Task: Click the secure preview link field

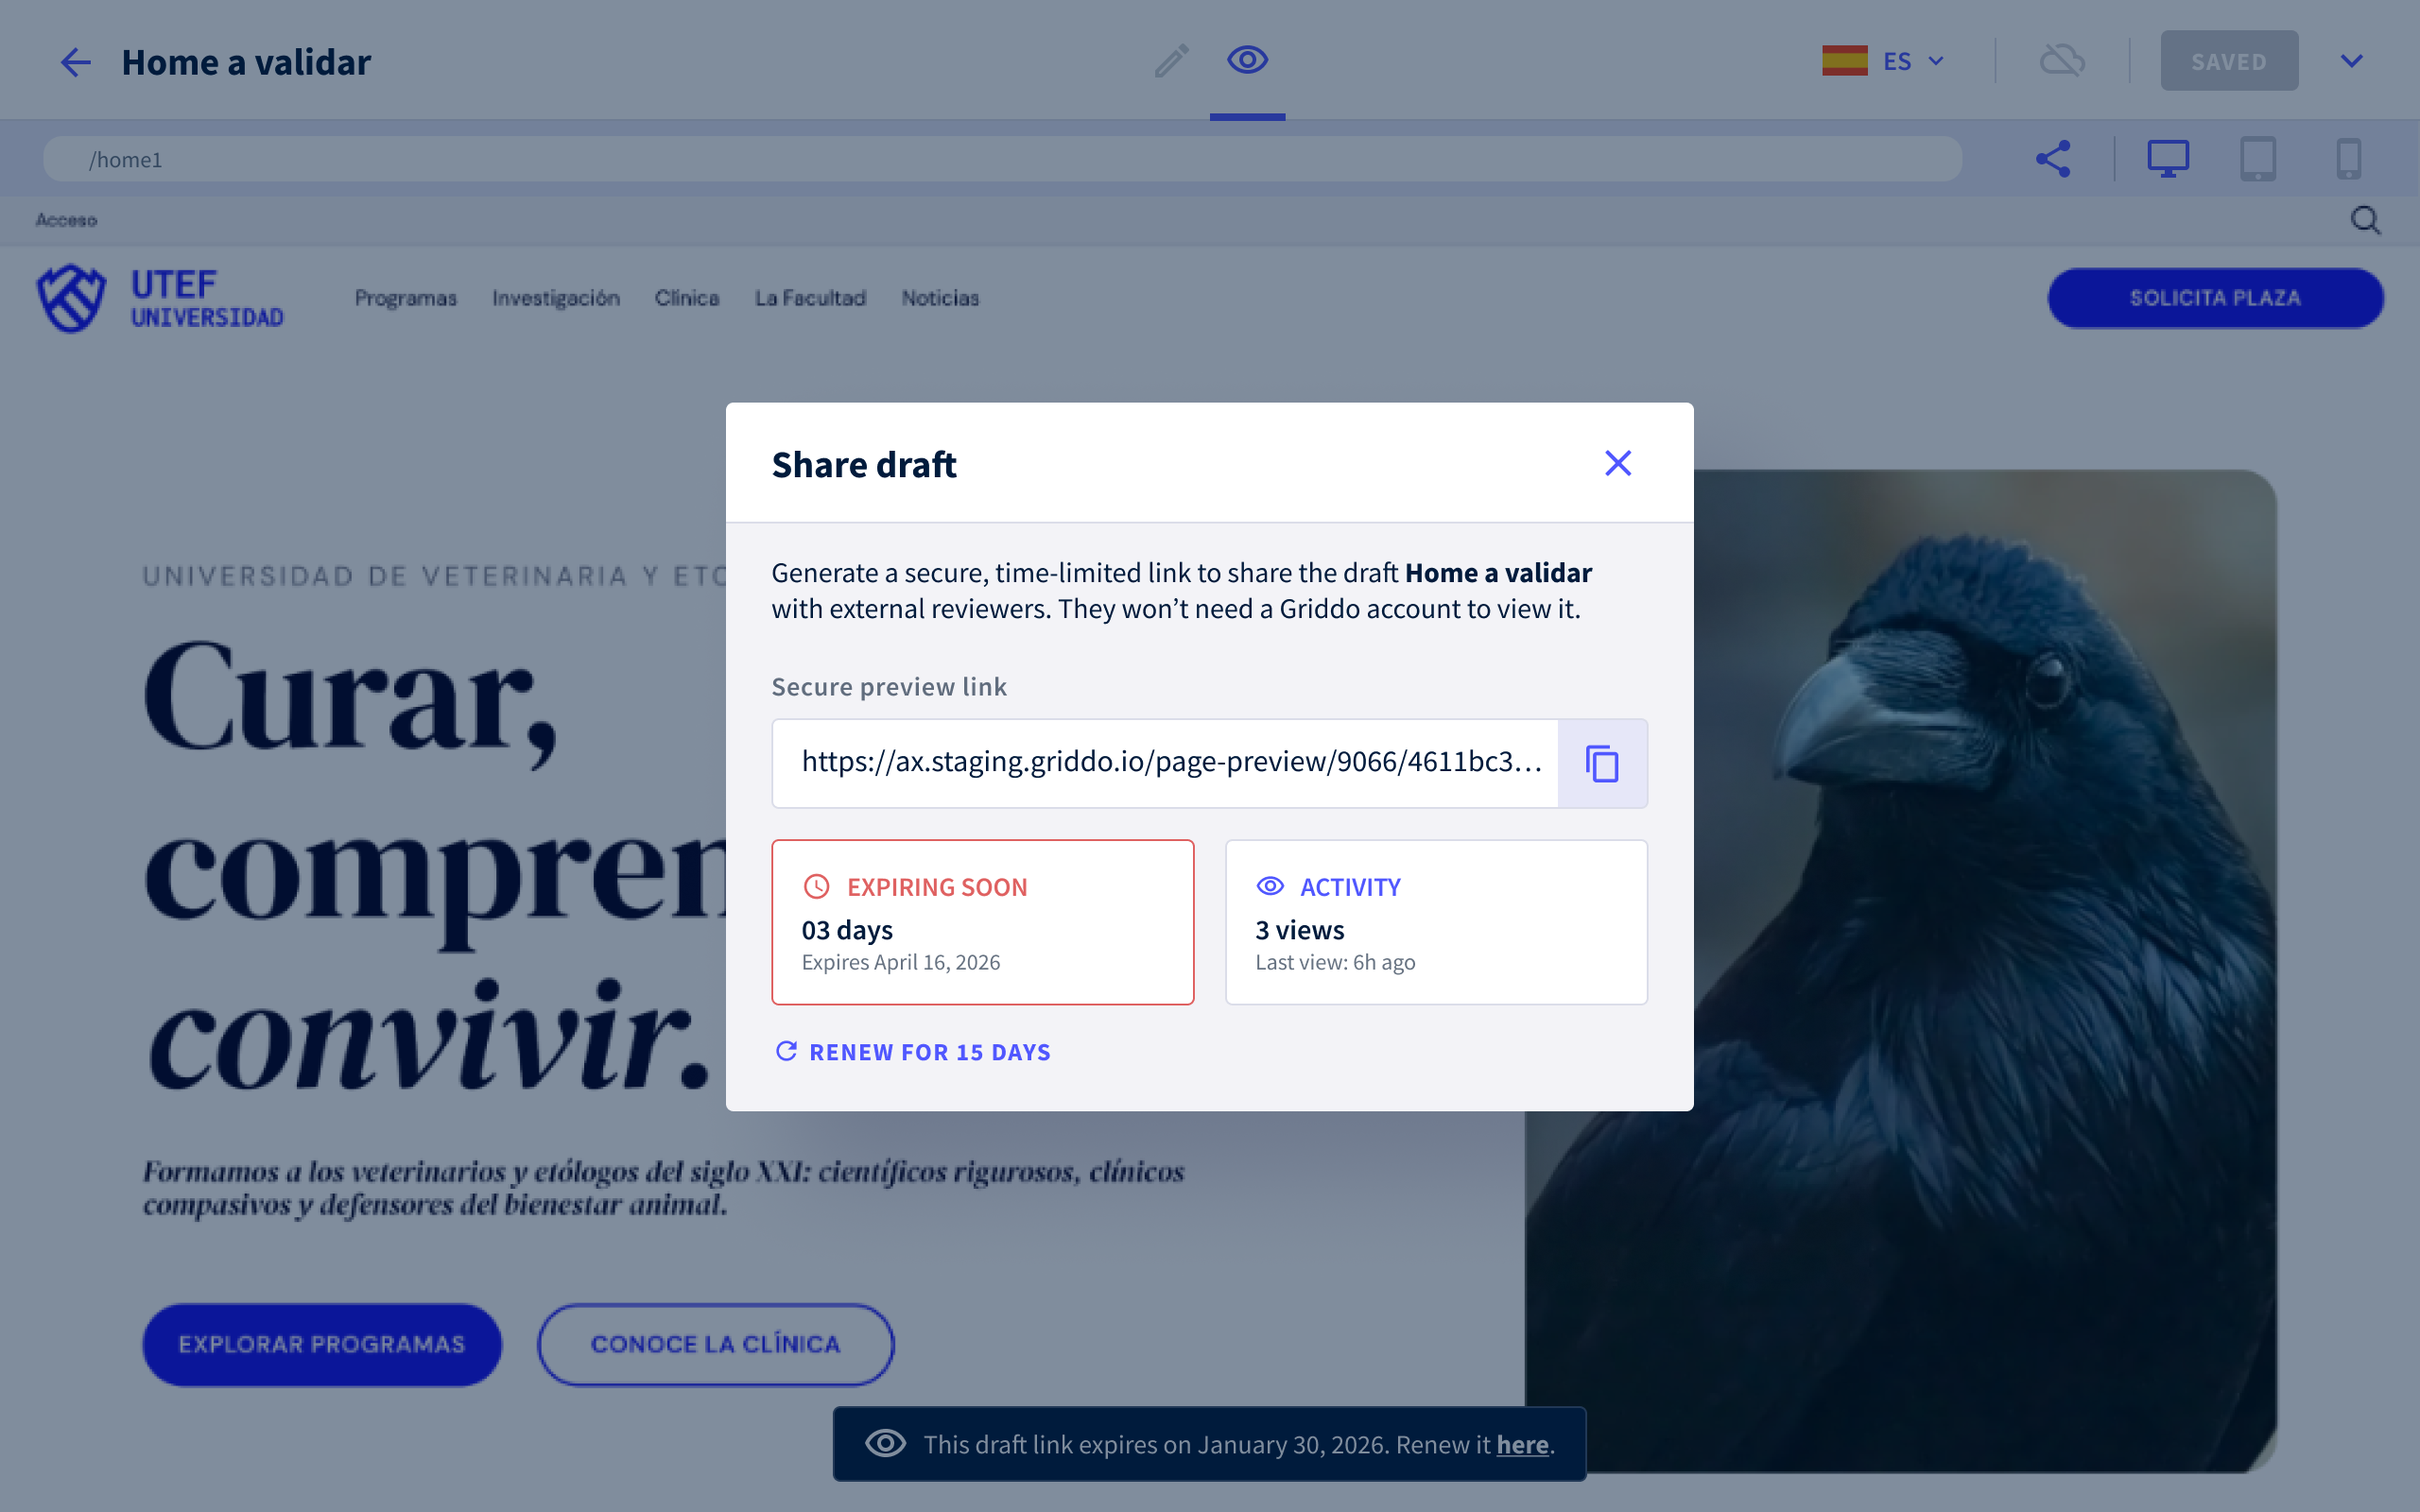Action: (x=1165, y=763)
